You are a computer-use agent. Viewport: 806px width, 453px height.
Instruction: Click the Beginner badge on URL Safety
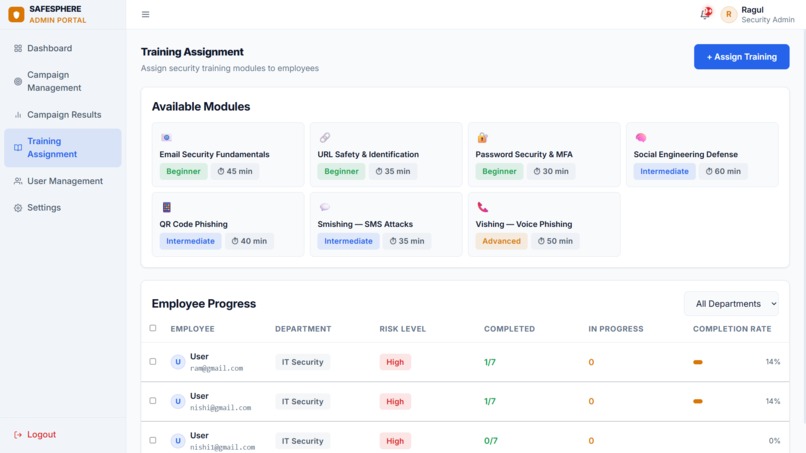coord(341,171)
